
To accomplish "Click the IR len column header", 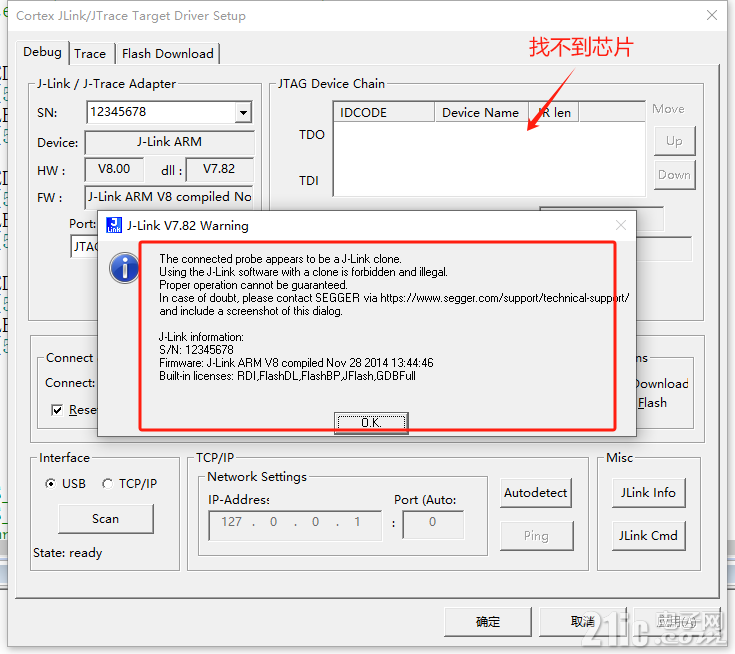I will [x=554, y=113].
